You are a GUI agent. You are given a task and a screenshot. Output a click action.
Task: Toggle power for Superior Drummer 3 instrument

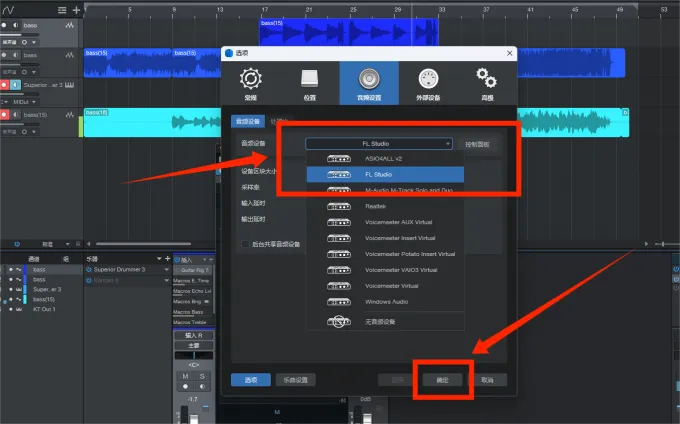pos(89,270)
